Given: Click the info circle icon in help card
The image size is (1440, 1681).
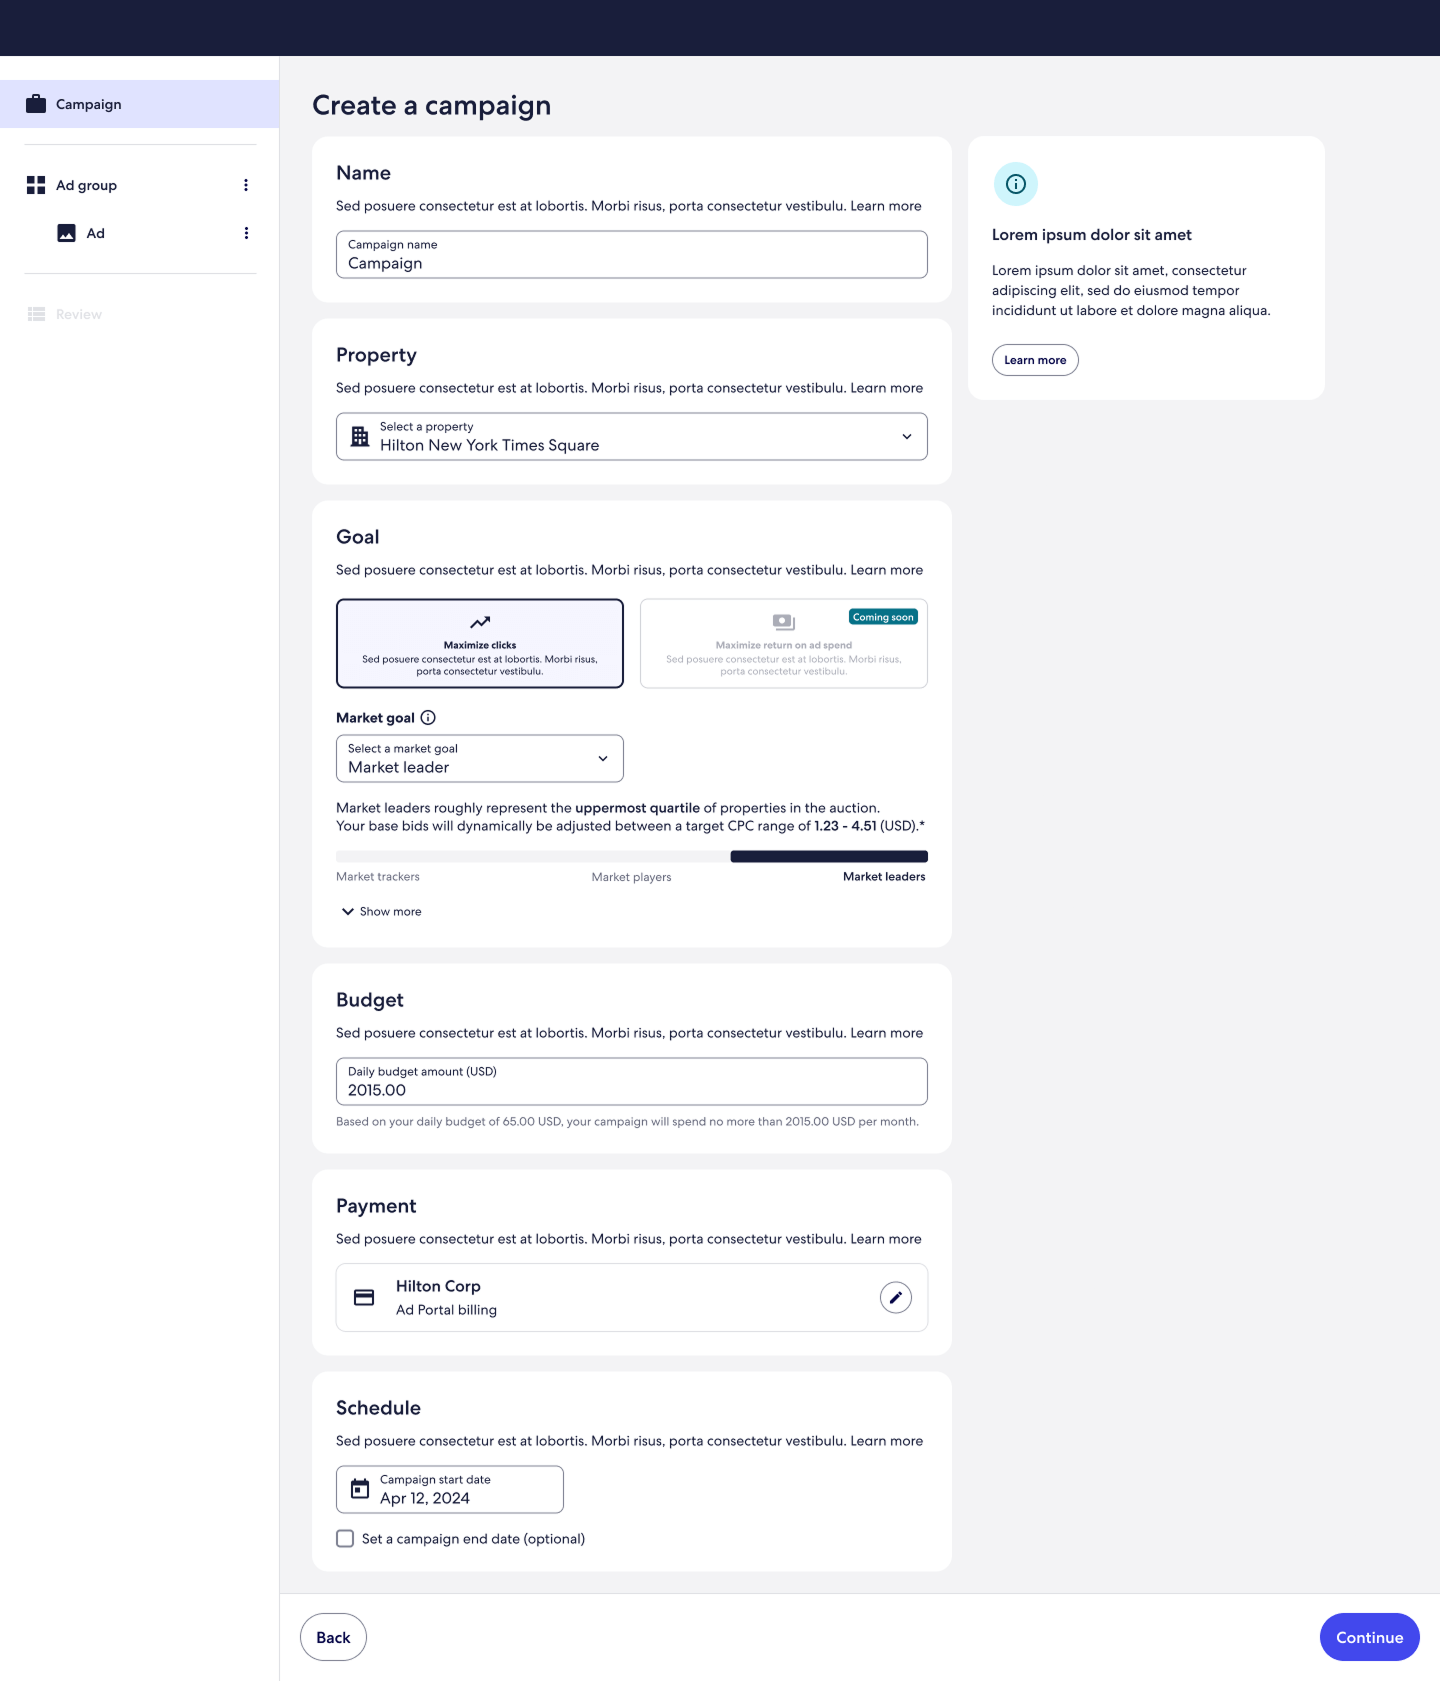Looking at the screenshot, I should click(x=1015, y=184).
